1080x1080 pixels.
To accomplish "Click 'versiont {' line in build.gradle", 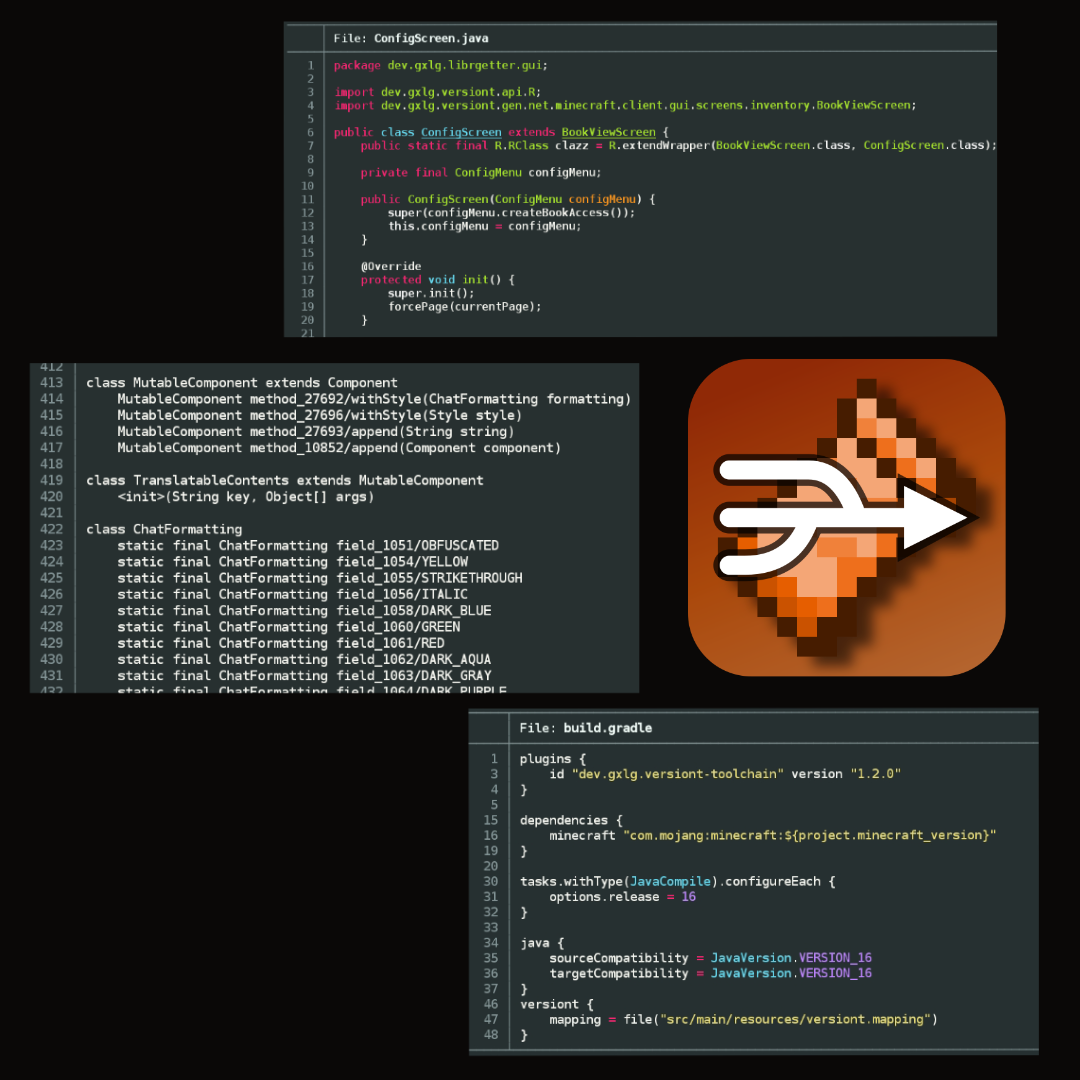I will [x=556, y=1004].
